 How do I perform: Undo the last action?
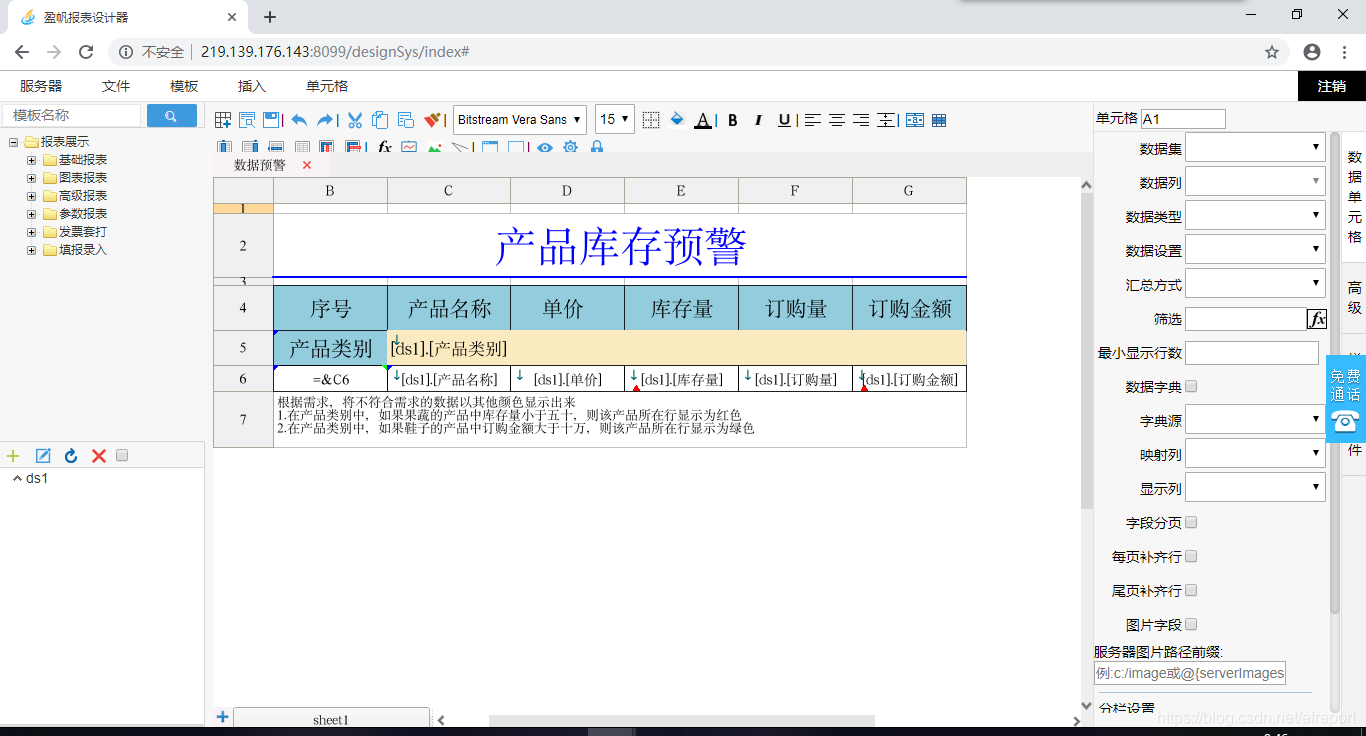point(299,120)
